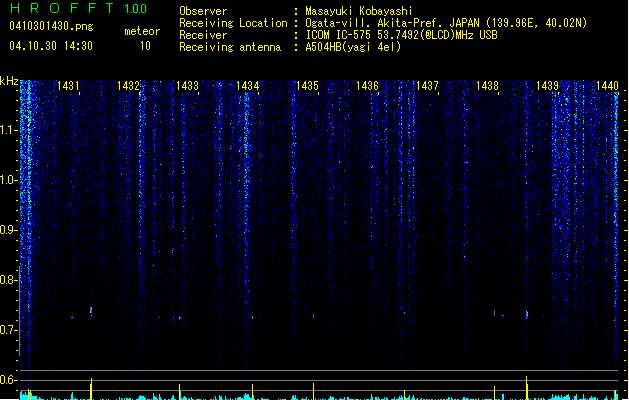The width and height of the screenshot is (629, 400).
Task: Click the 0.9 kHz frequency axis label
Action: (x=9, y=230)
